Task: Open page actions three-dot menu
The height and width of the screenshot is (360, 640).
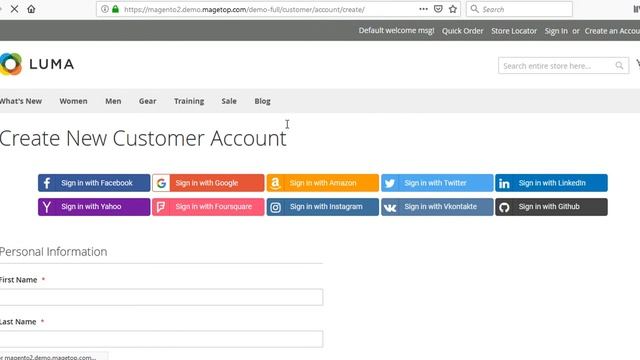Action: pos(423,9)
